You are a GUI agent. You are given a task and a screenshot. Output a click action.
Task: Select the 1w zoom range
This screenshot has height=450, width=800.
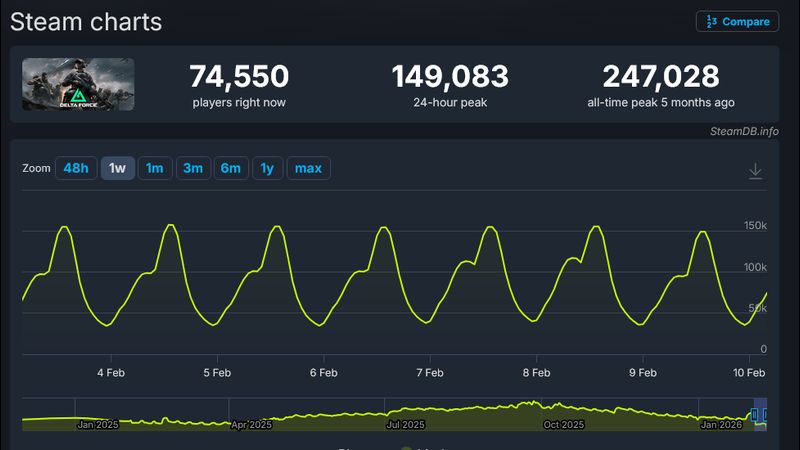click(x=117, y=168)
